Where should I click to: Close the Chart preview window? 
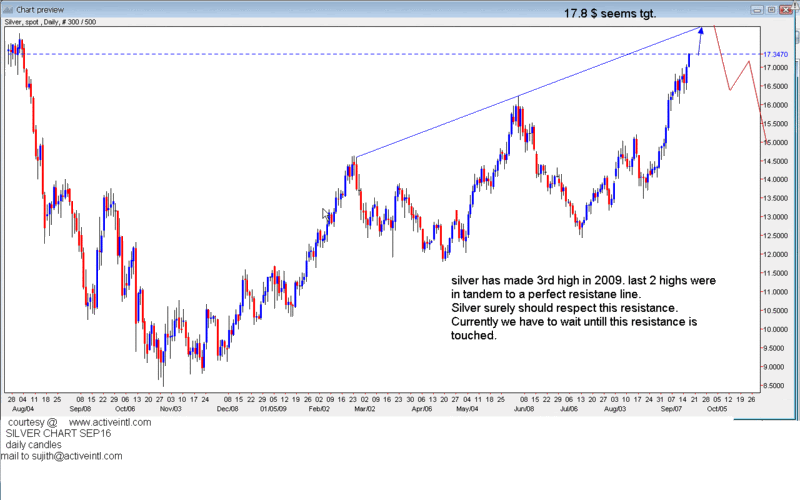click(787, 8)
